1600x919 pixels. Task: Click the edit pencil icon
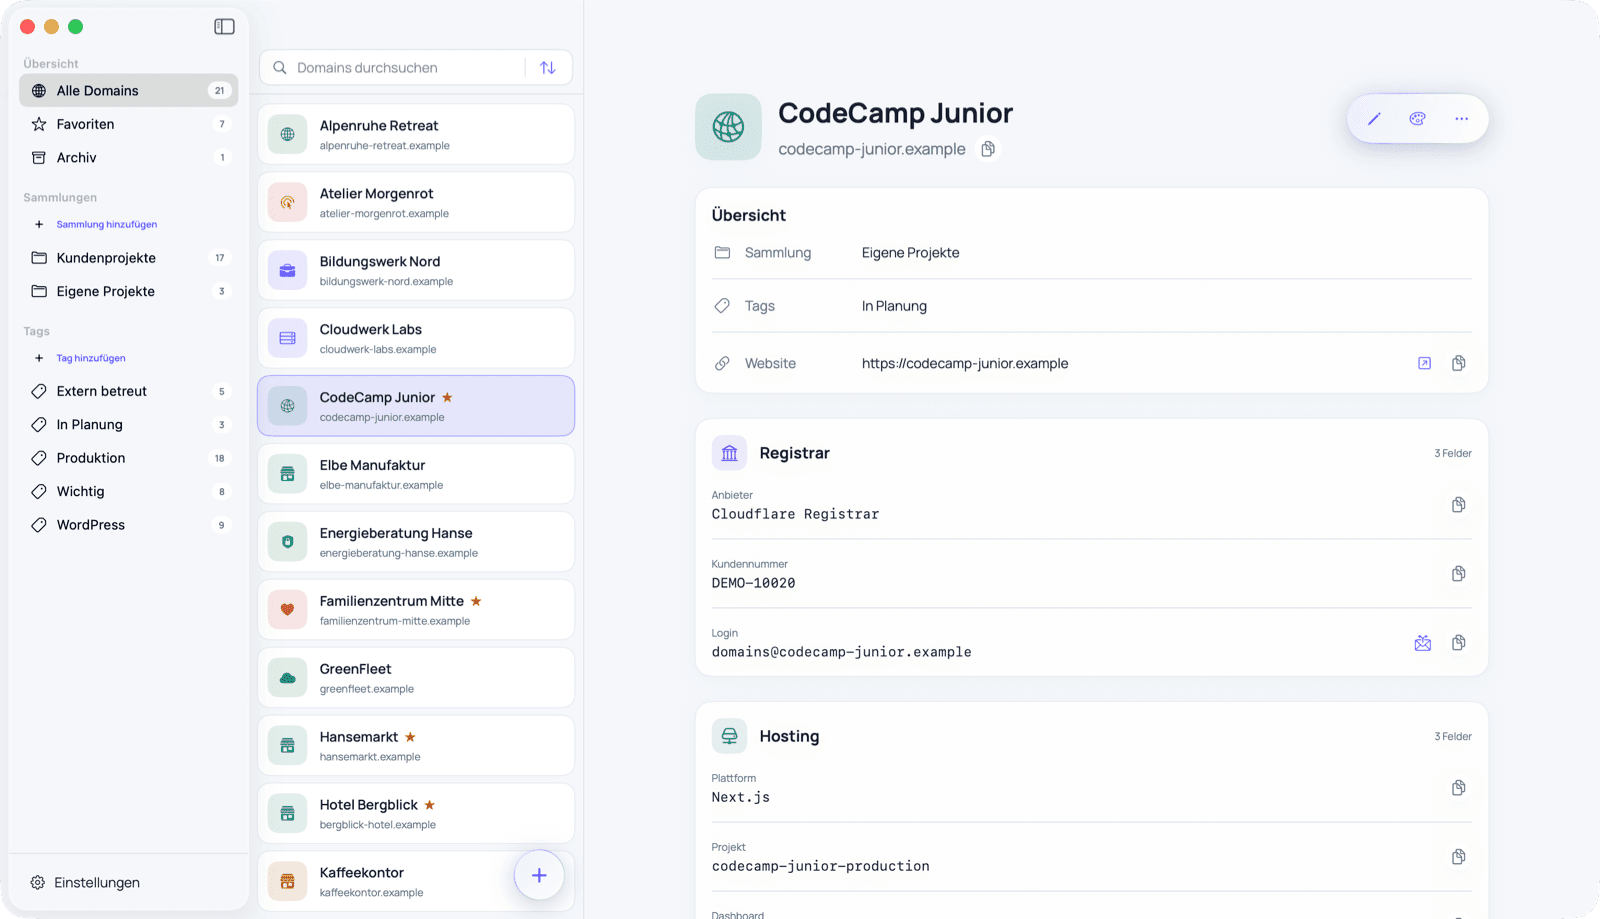pyautogui.click(x=1374, y=119)
